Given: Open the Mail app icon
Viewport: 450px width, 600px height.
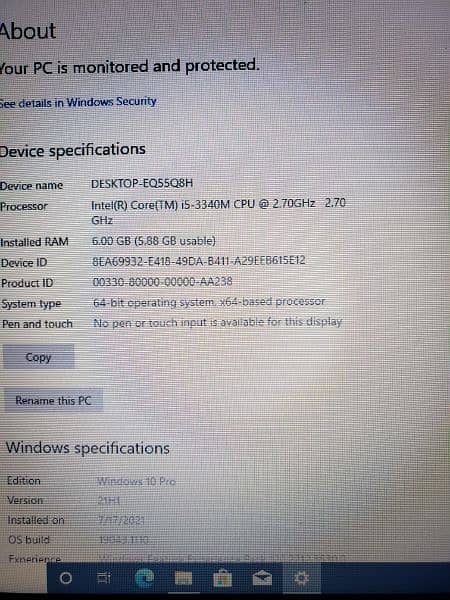Looking at the screenshot, I should tap(262, 578).
